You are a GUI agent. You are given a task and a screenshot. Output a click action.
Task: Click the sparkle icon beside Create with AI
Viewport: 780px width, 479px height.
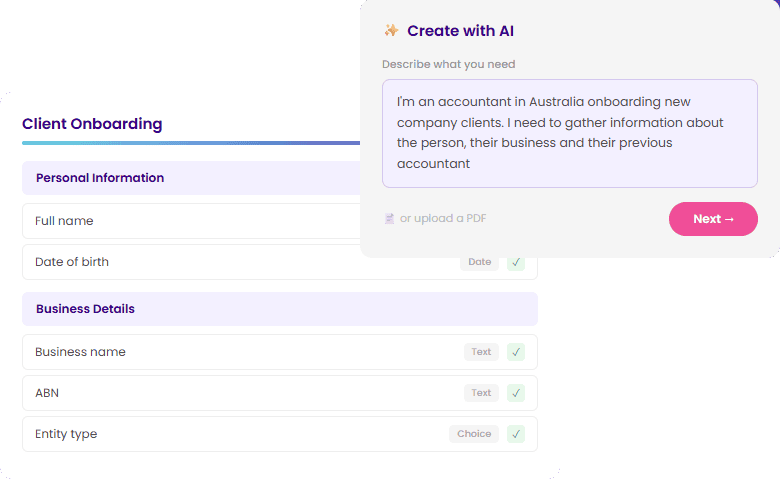(x=391, y=31)
